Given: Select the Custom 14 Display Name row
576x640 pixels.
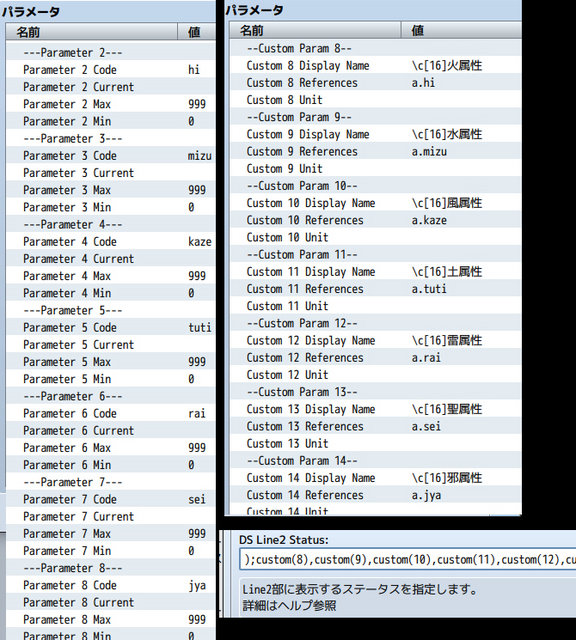Looking at the screenshot, I should point(376,478).
